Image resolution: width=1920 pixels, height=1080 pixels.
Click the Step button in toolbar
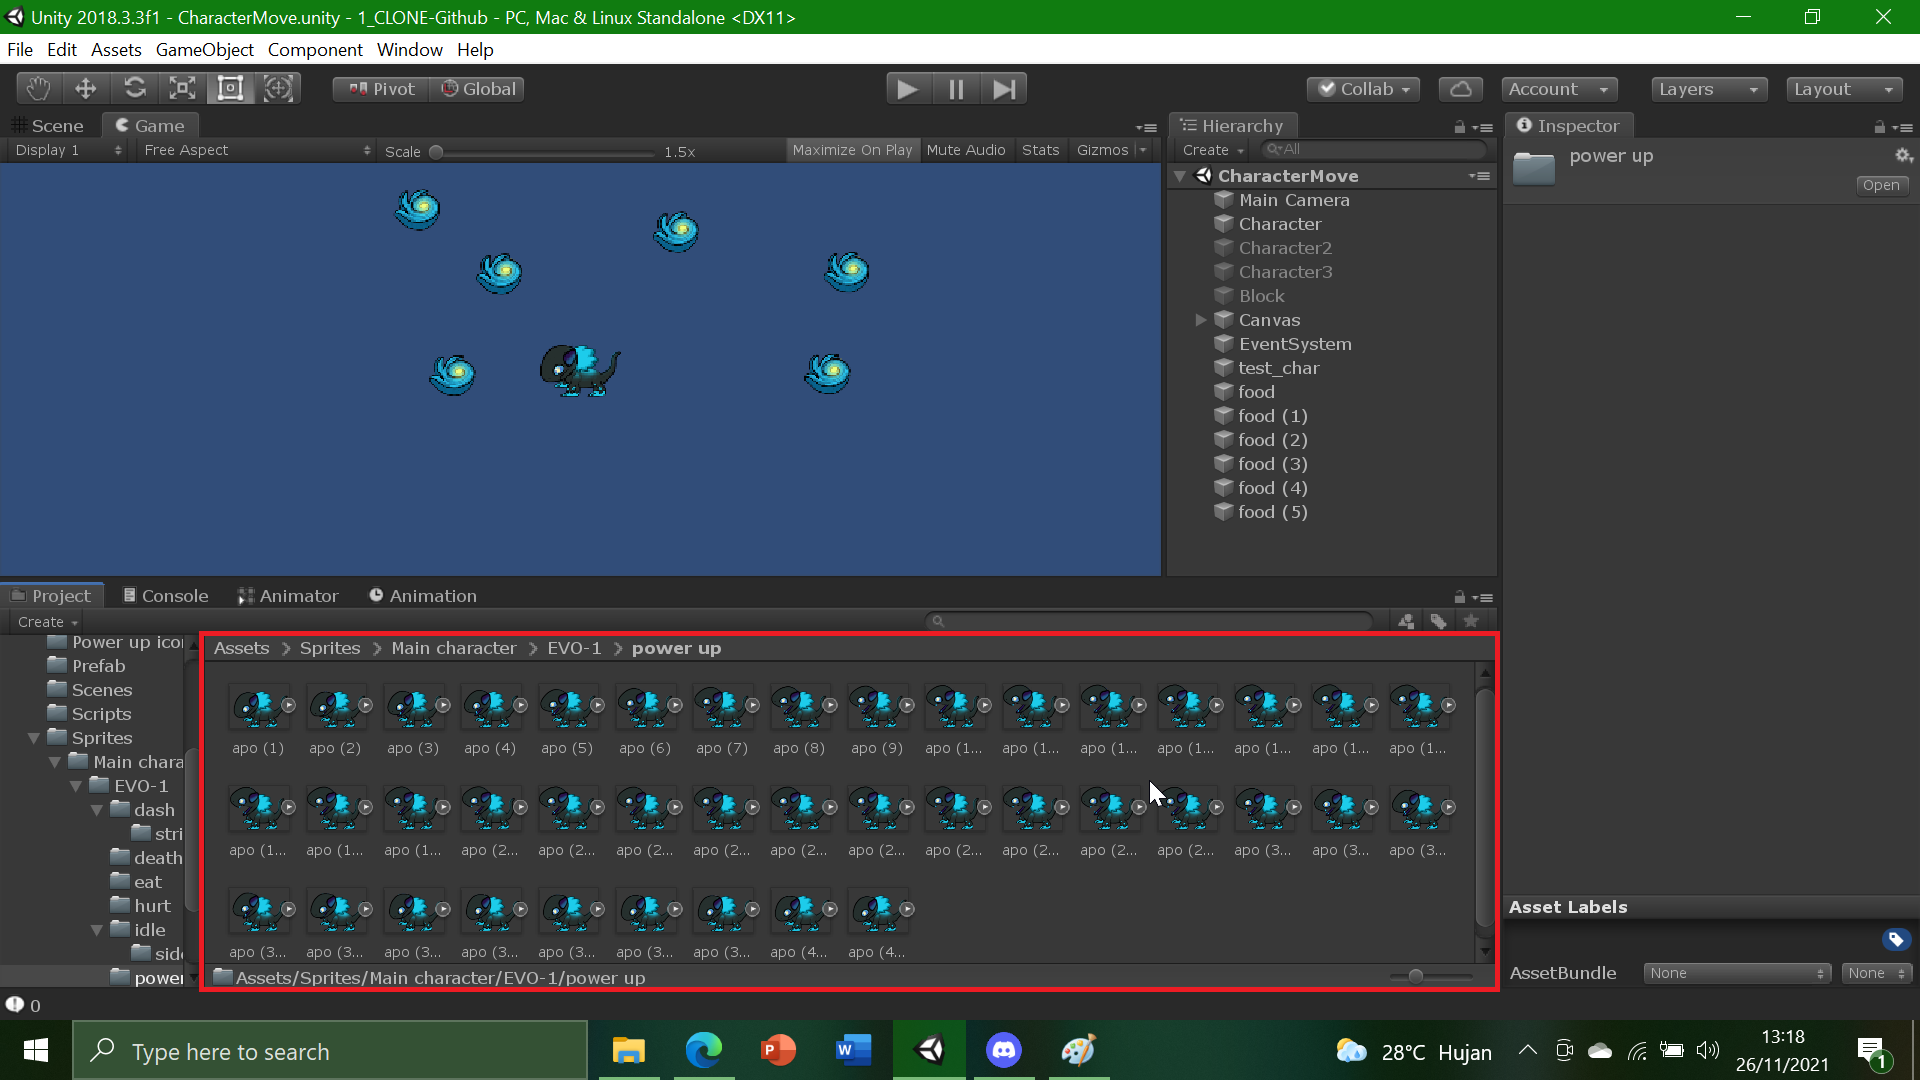(1006, 88)
